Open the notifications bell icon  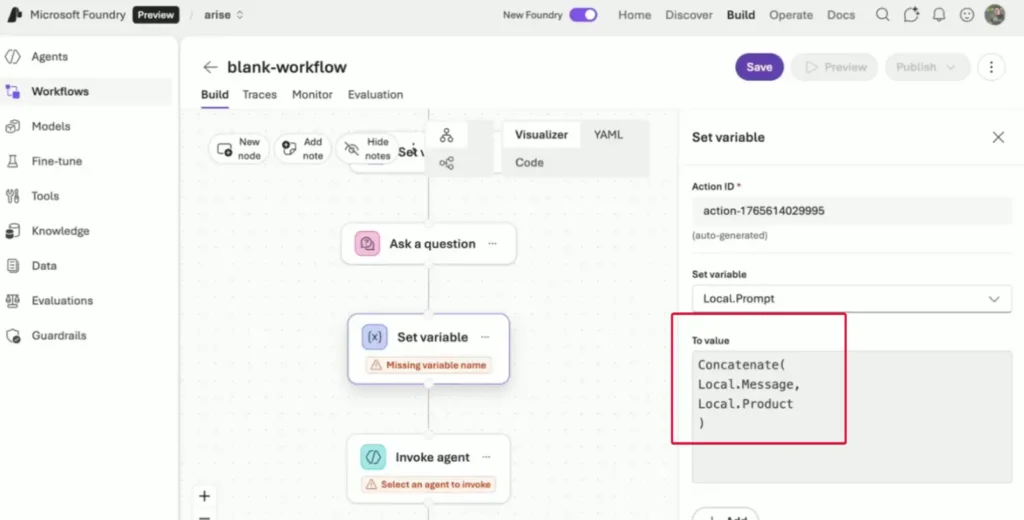coord(938,15)
